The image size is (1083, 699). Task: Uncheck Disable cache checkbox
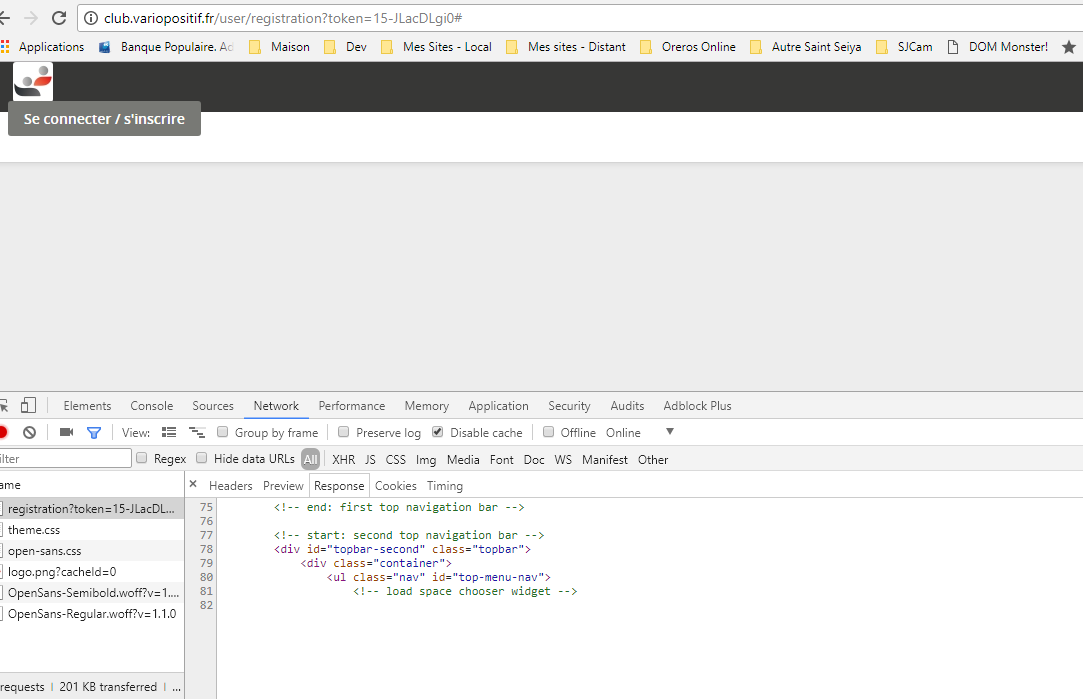coord(437,432)
